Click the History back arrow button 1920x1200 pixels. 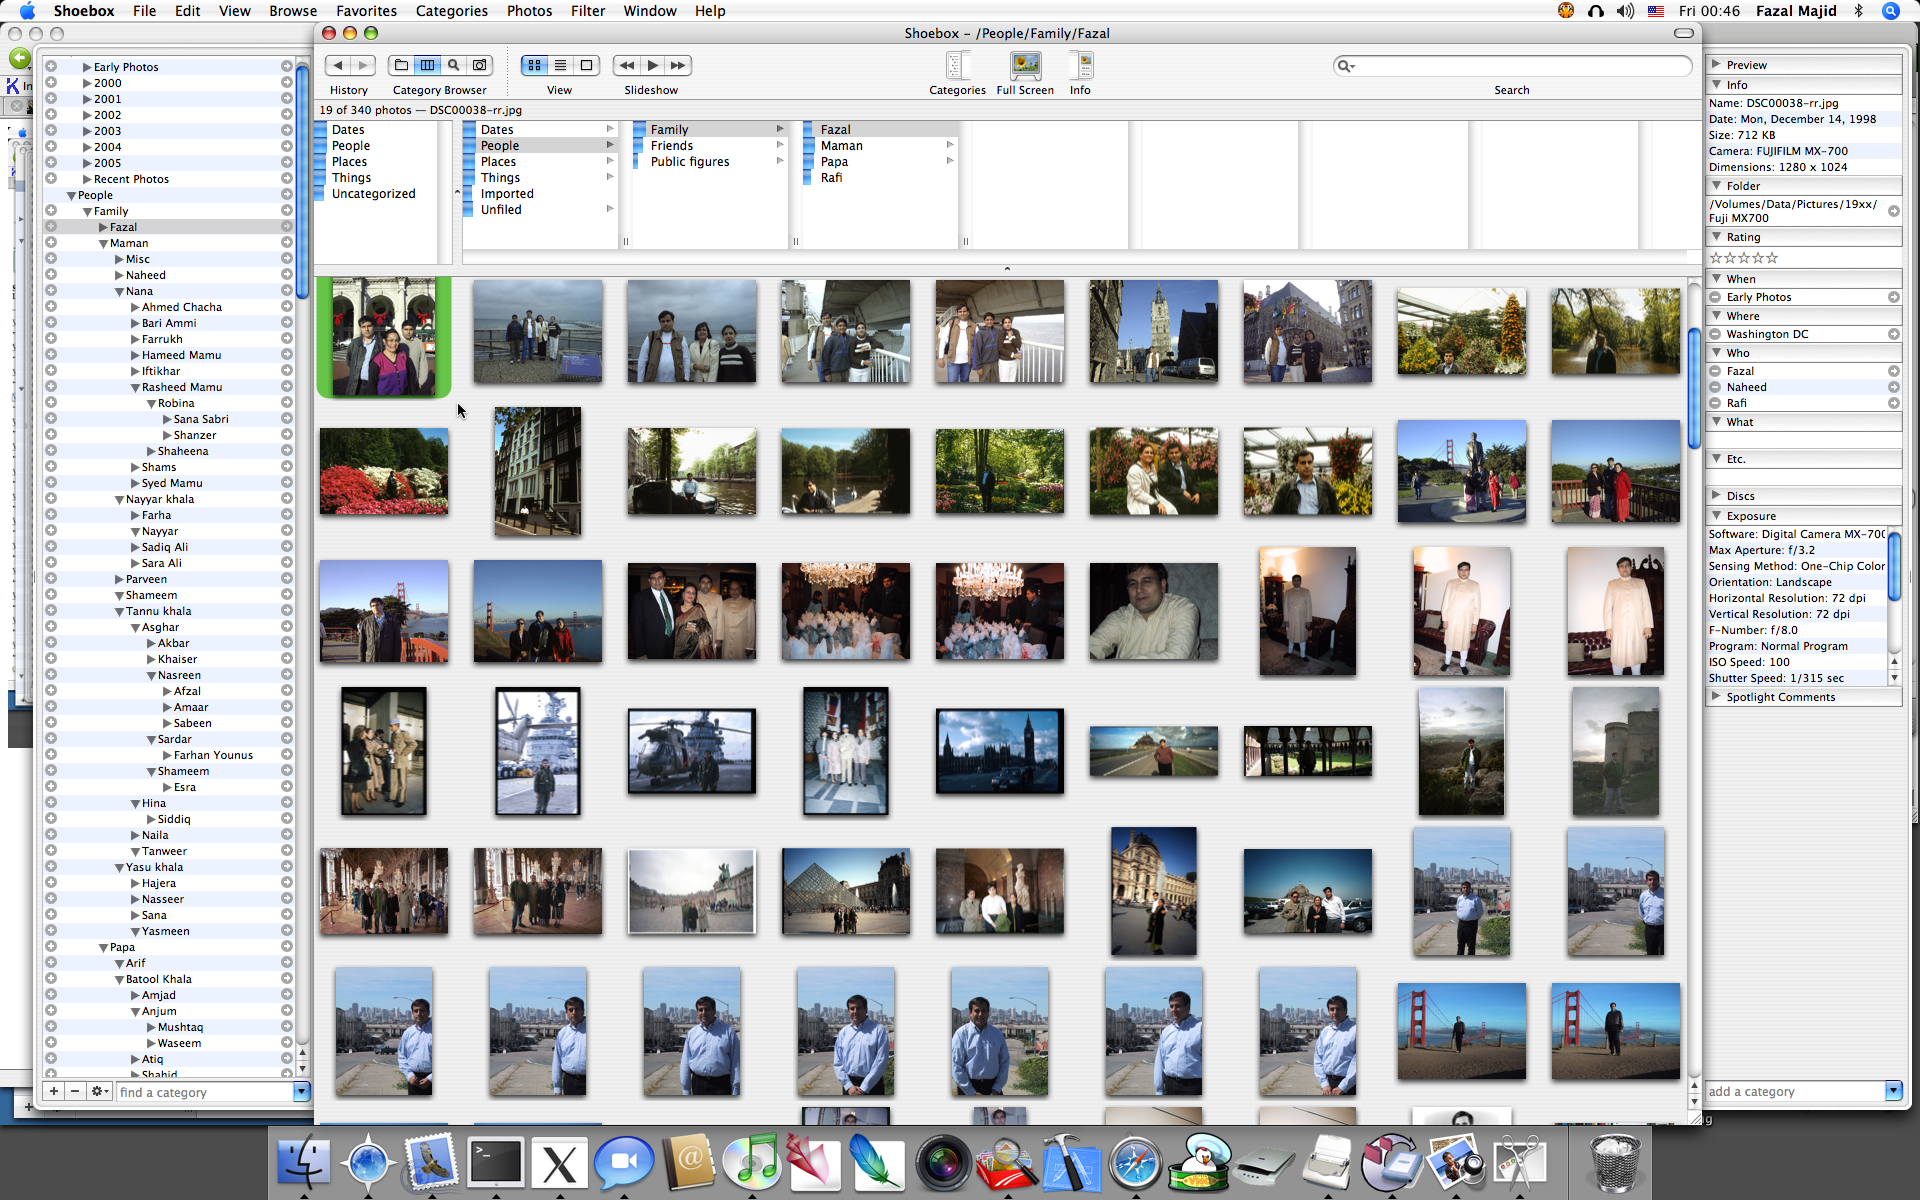338,65
